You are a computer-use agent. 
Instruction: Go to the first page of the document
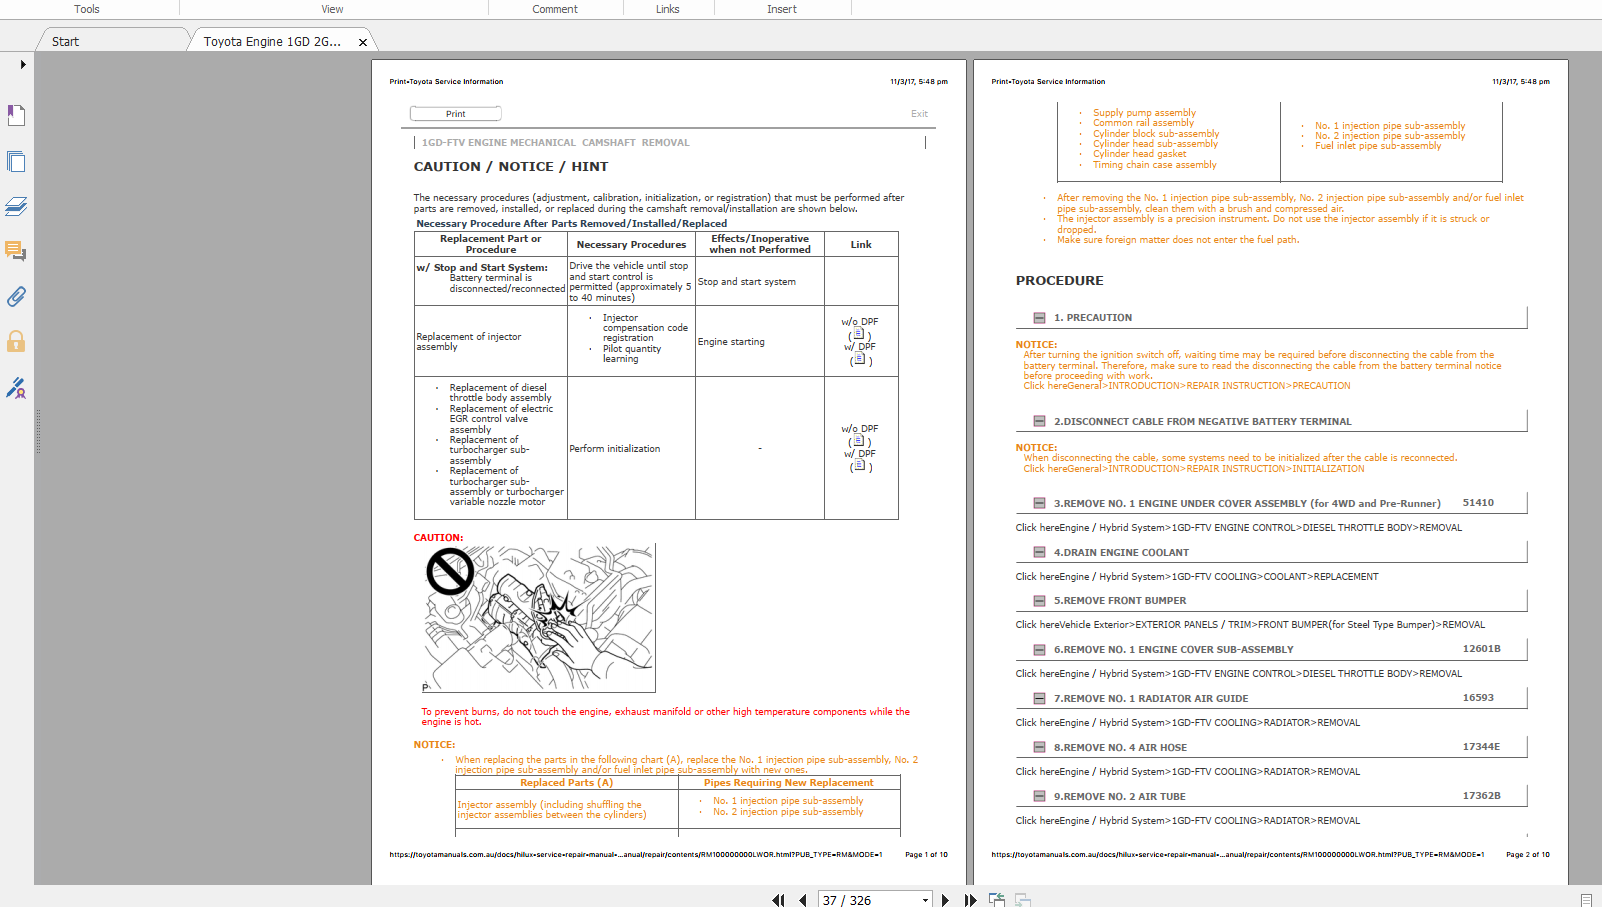pyautogui.click(x=778, y=900)
